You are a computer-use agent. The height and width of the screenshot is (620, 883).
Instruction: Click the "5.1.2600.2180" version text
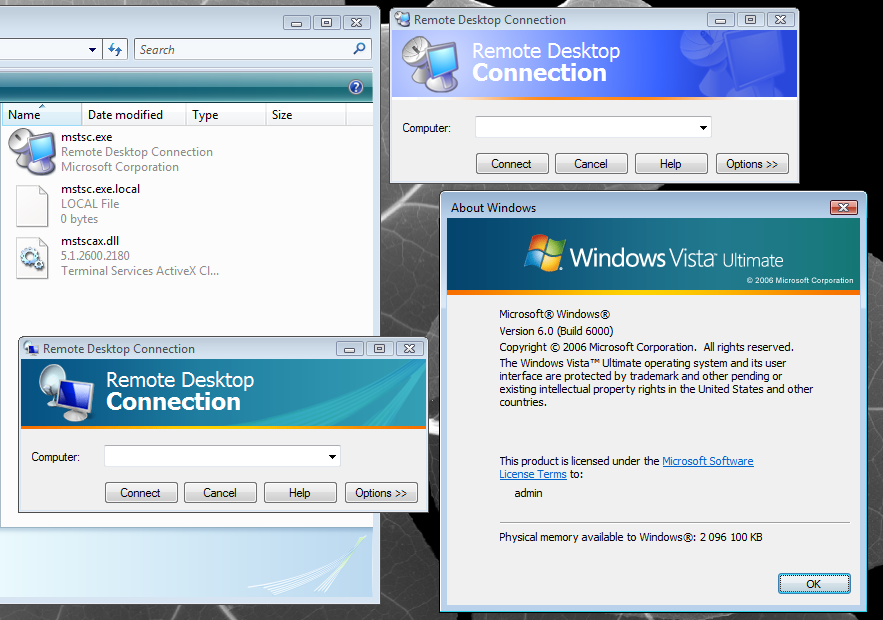[x=95, y=256]
